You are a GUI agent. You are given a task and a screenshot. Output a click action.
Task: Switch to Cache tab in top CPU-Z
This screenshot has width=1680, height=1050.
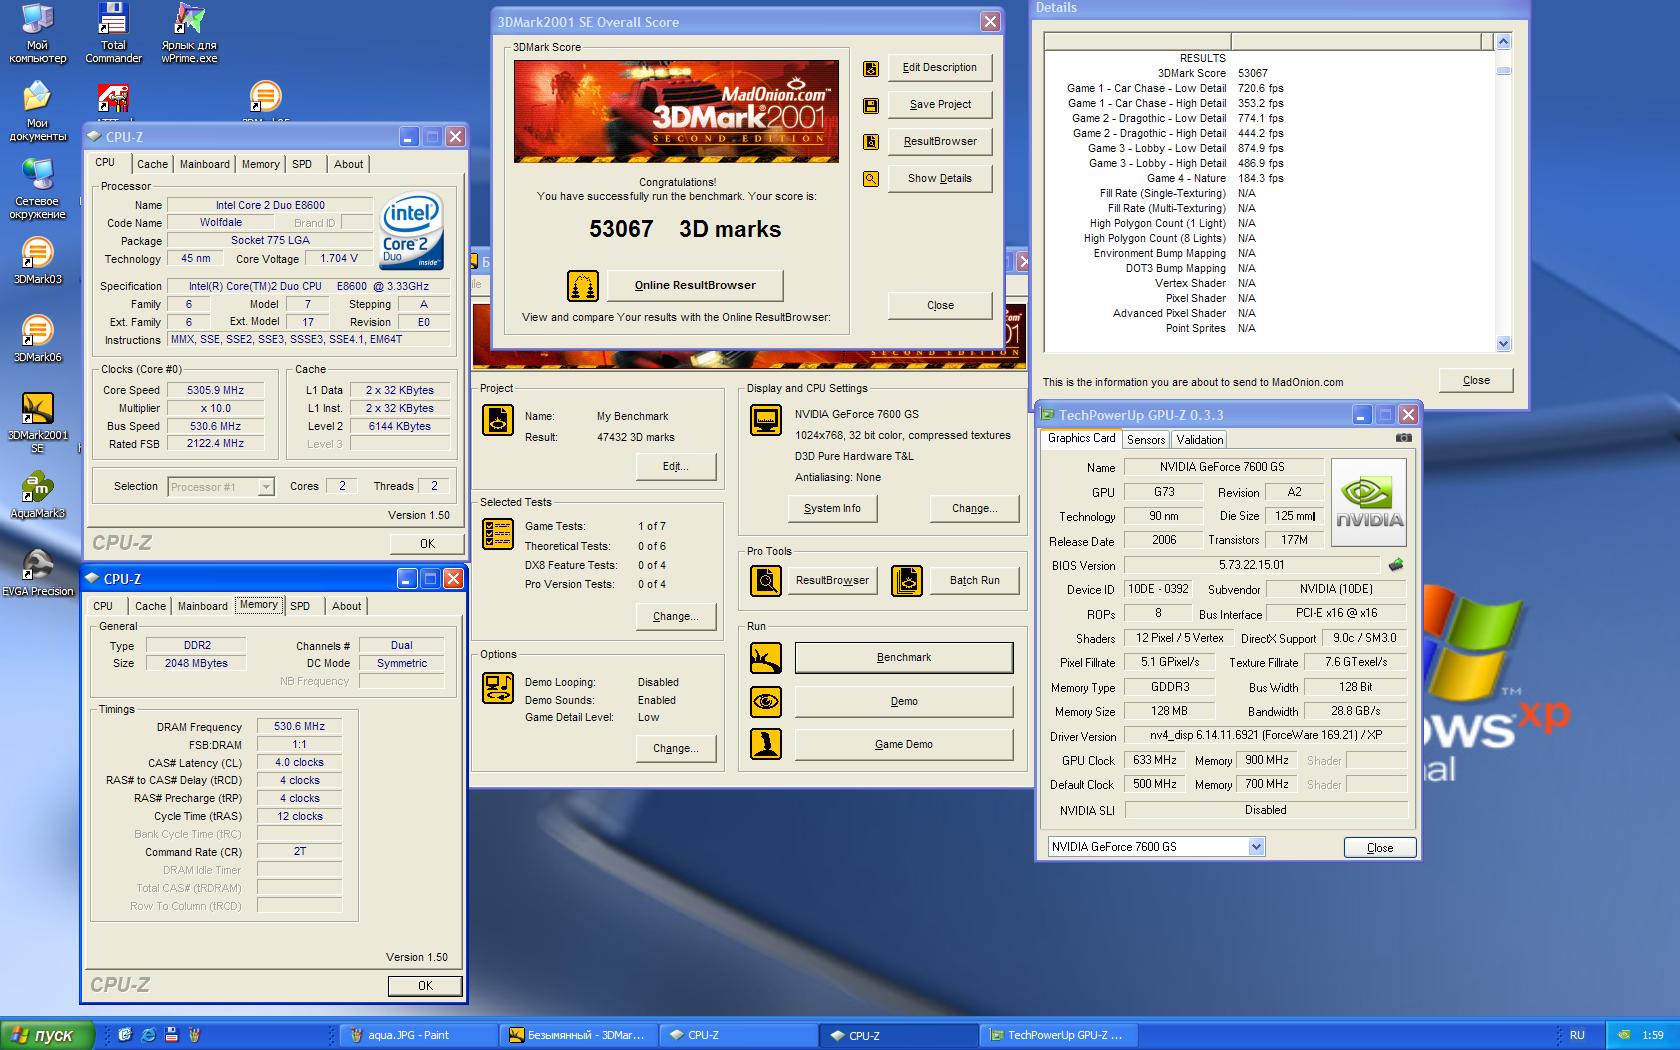coord(153,164)
